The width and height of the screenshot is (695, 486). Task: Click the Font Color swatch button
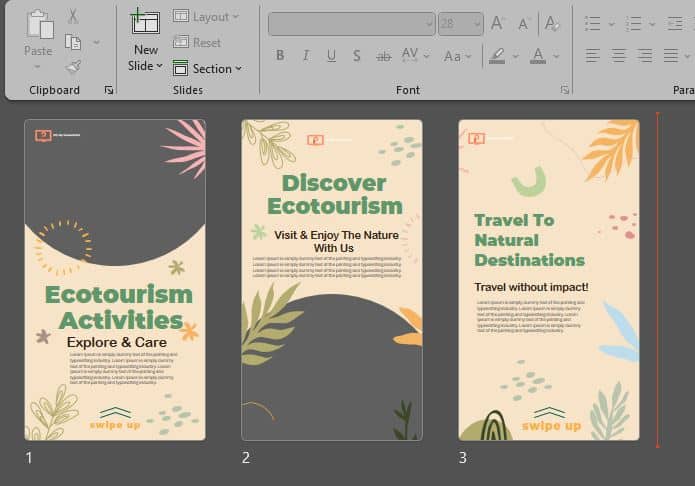pos(538,56)
